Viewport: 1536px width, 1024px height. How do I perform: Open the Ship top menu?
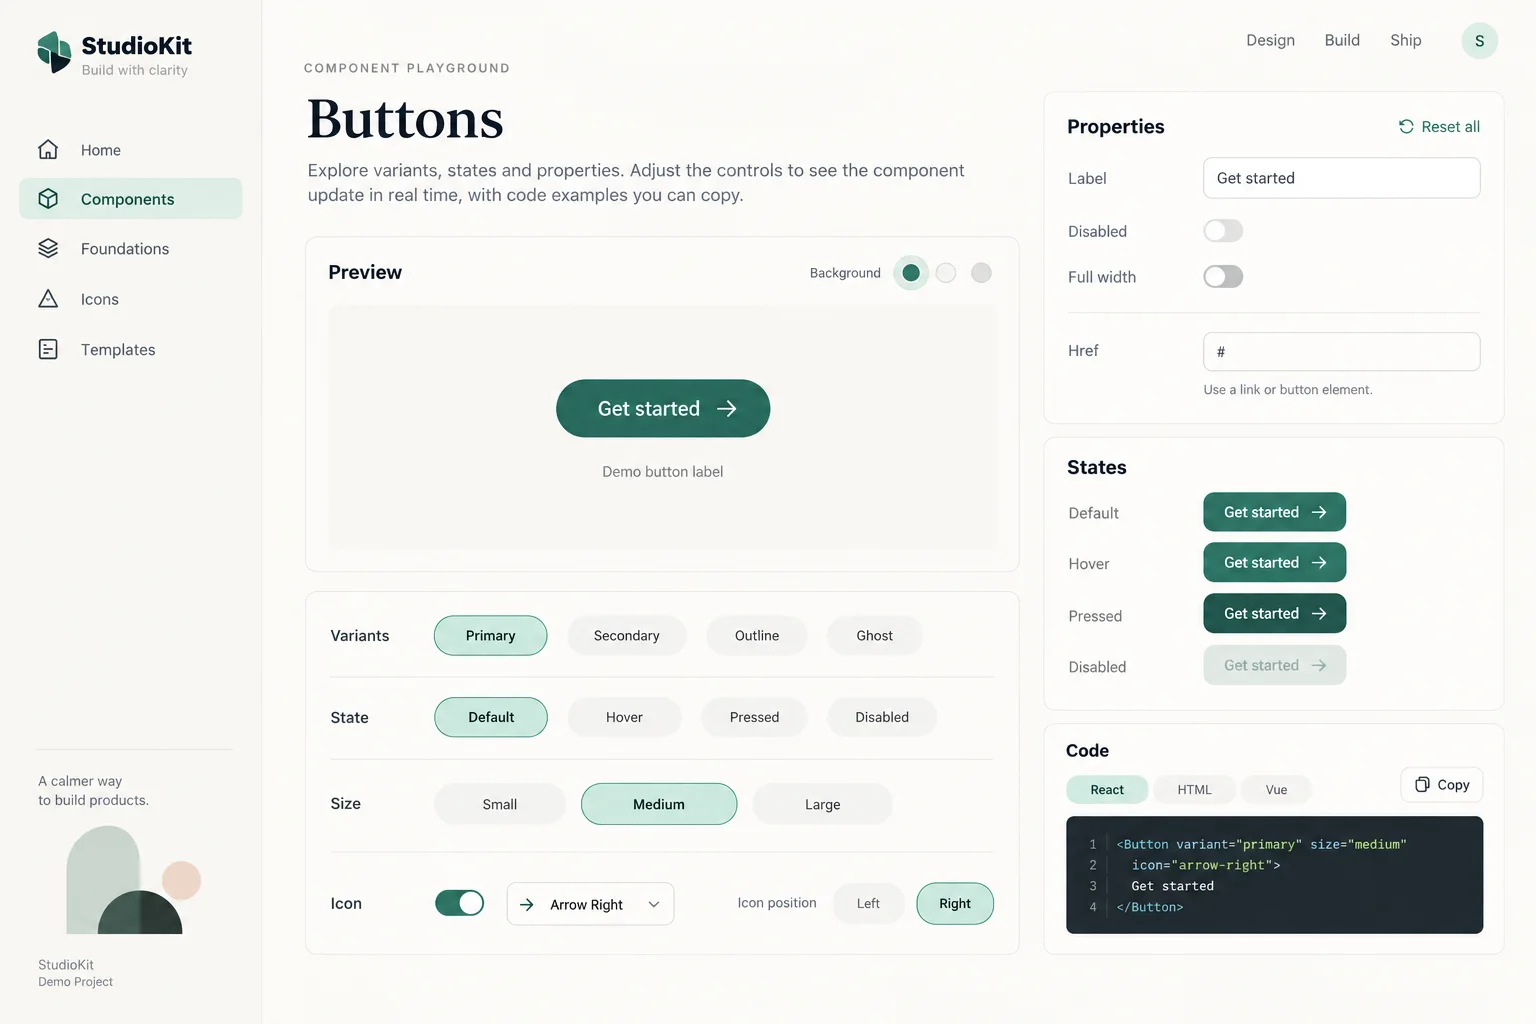tap(1405, 40)
